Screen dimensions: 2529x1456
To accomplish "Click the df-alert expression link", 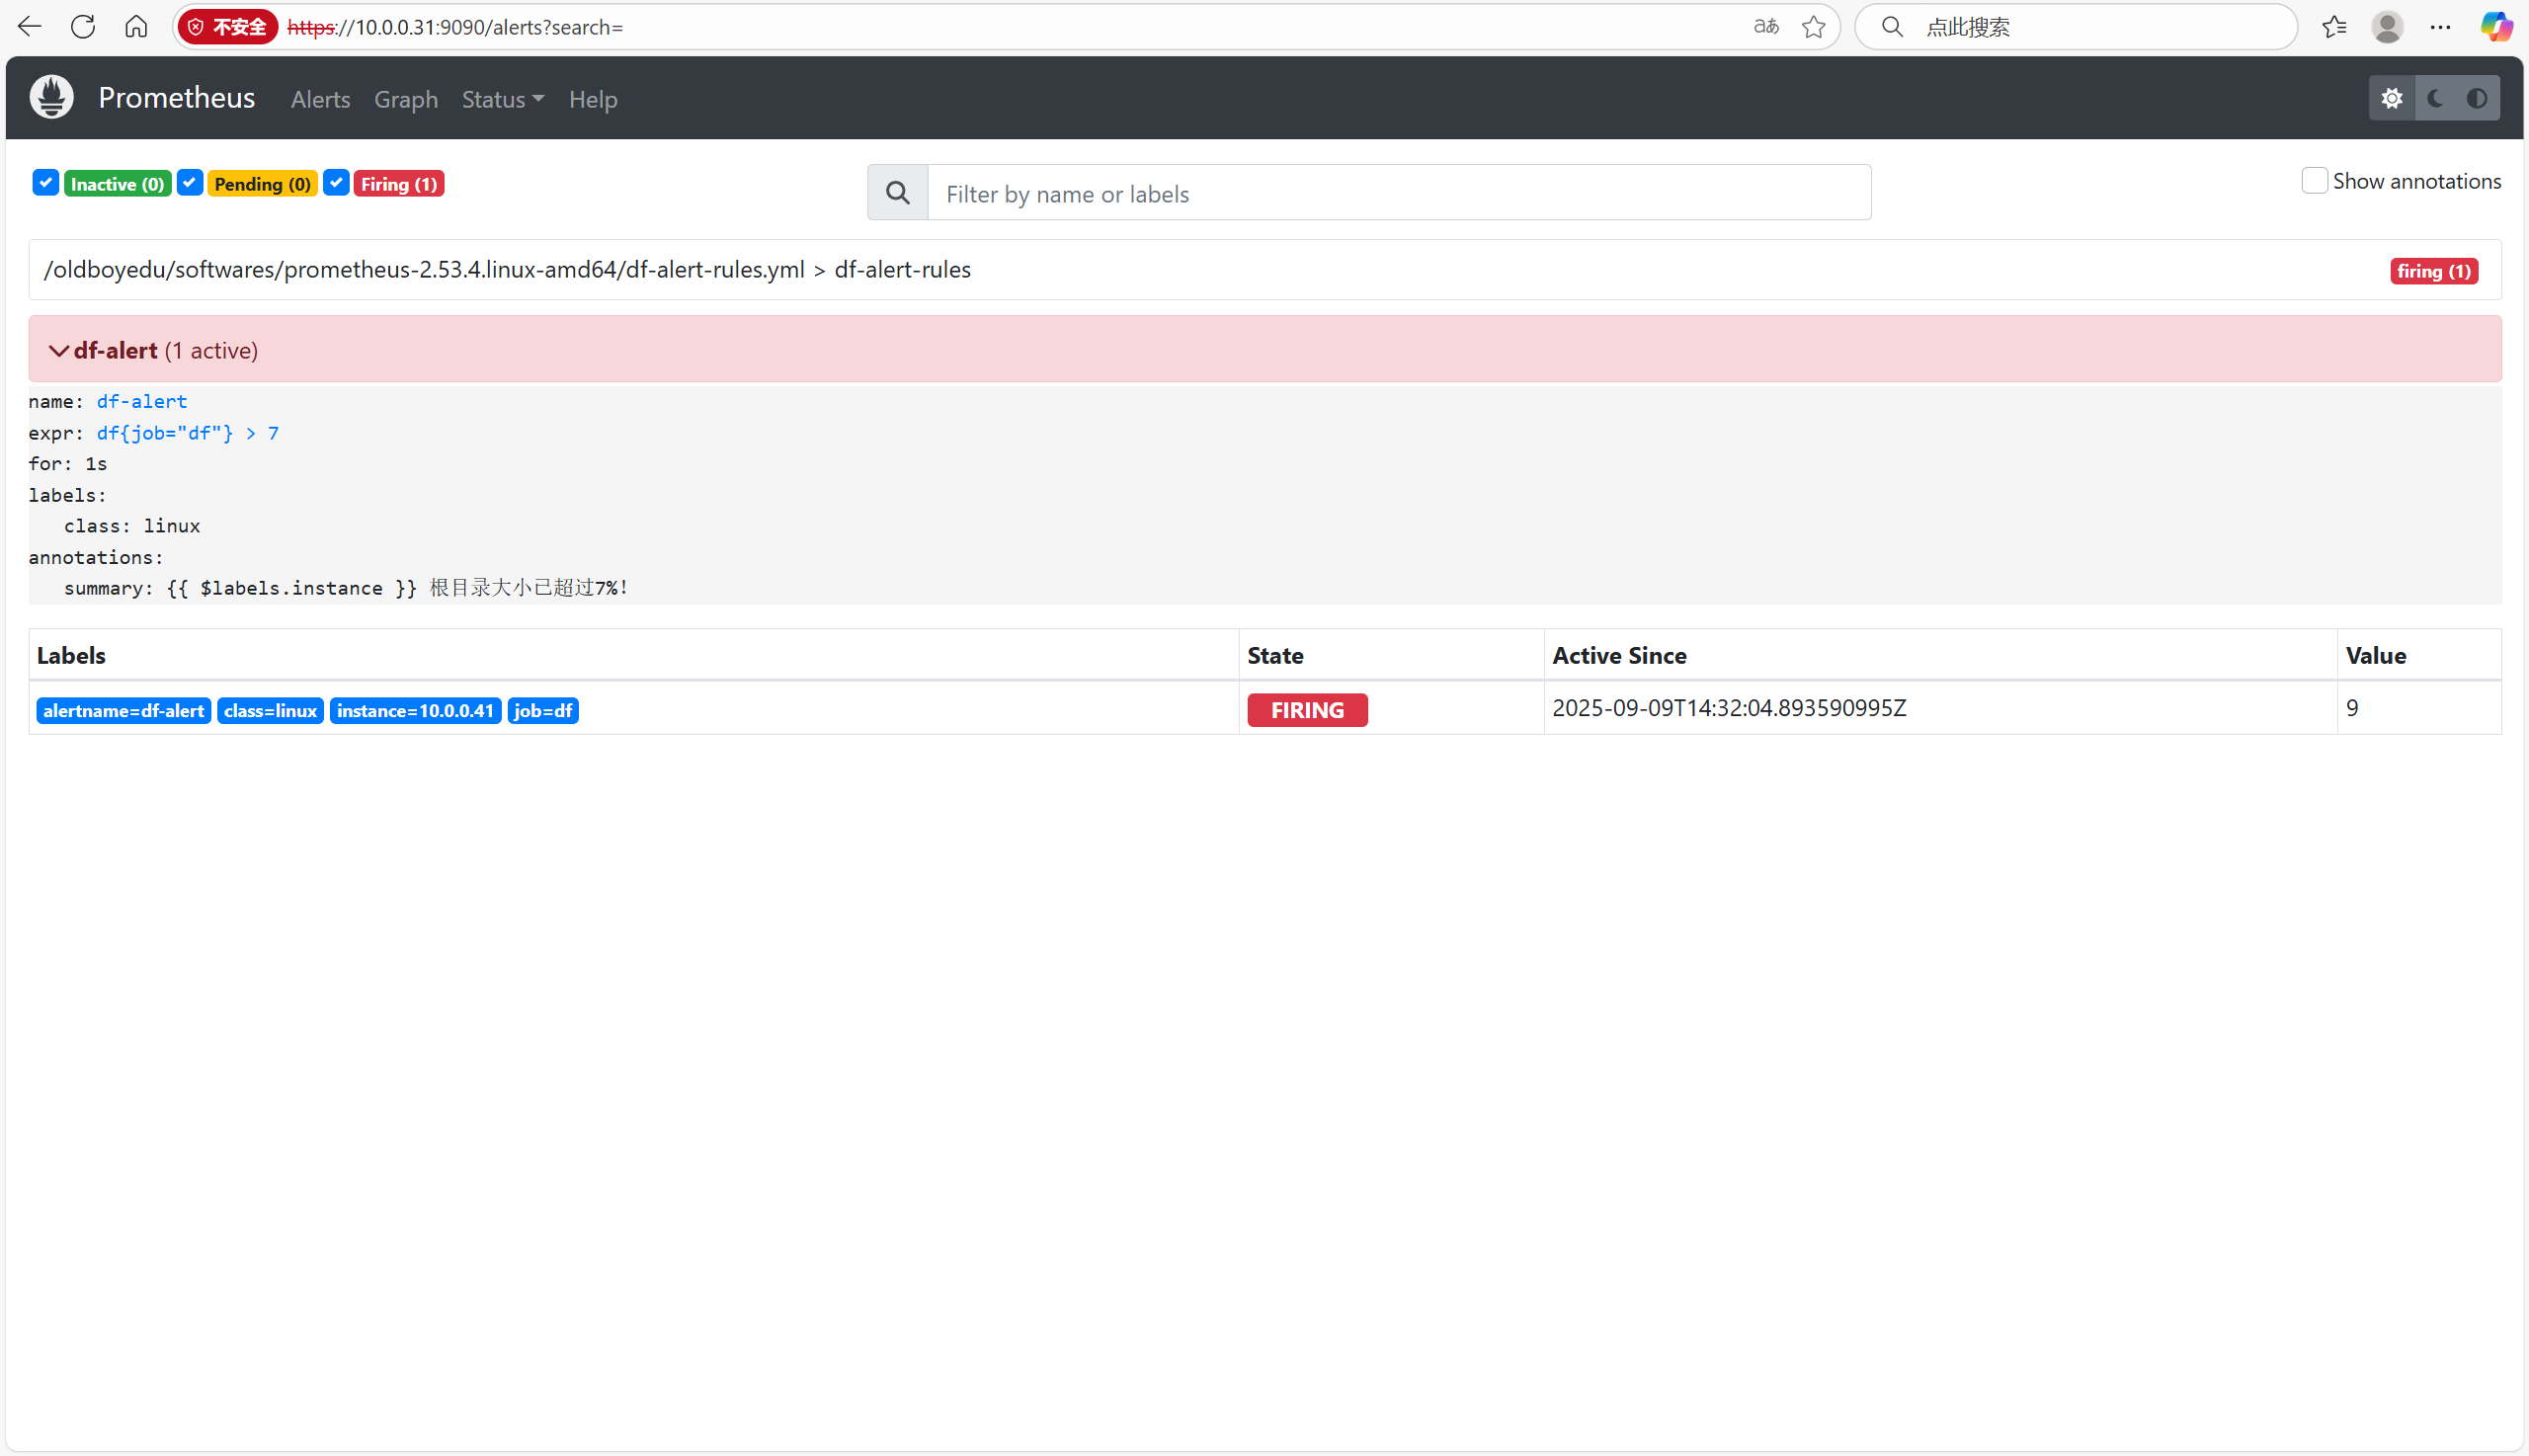I will click(x=187, y=433).
